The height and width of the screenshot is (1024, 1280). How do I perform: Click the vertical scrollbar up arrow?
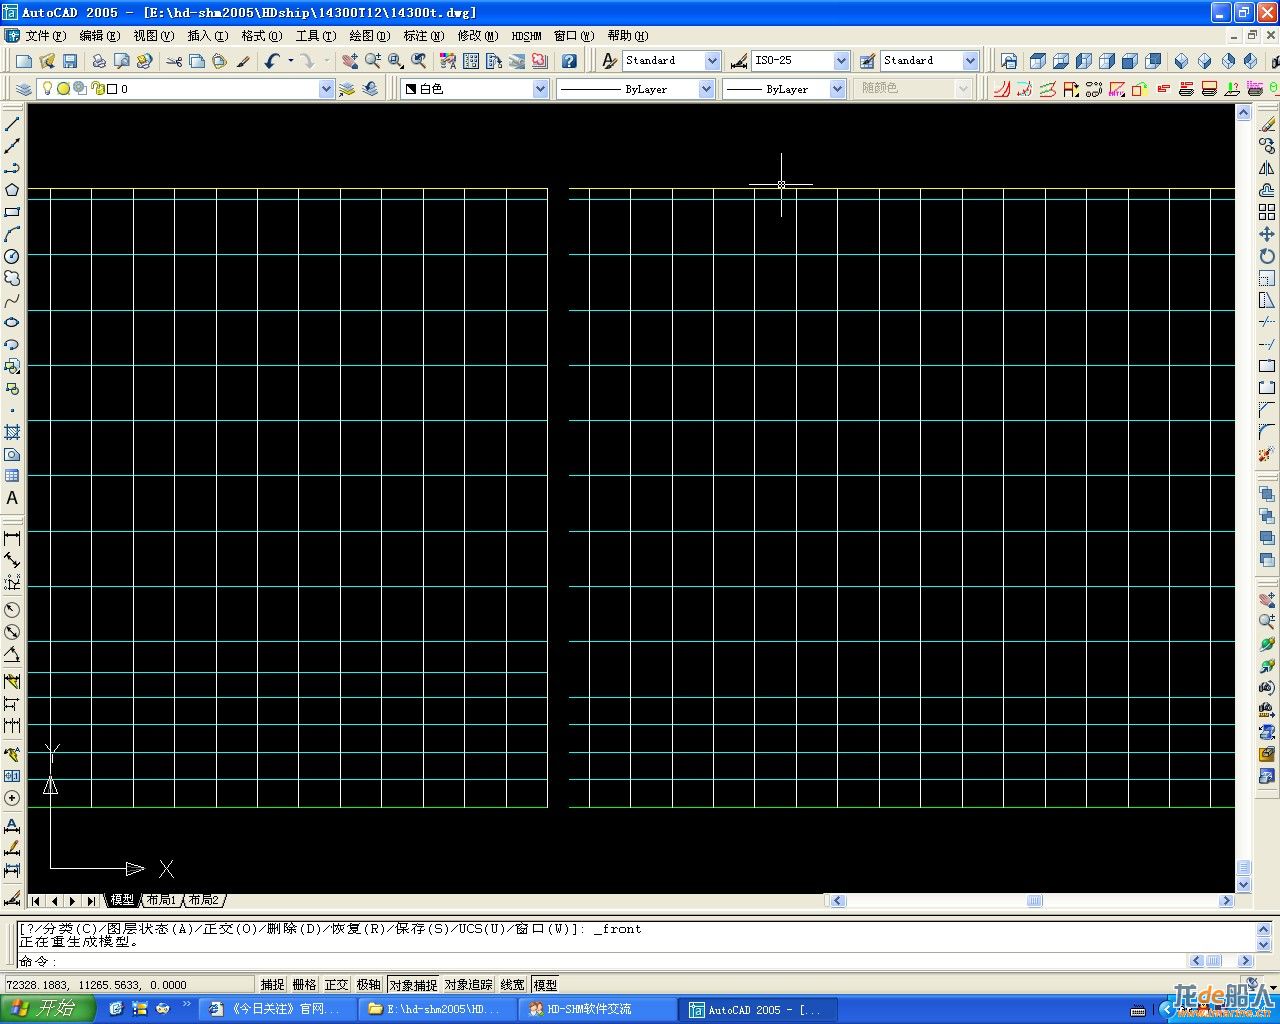[1244, 113]
